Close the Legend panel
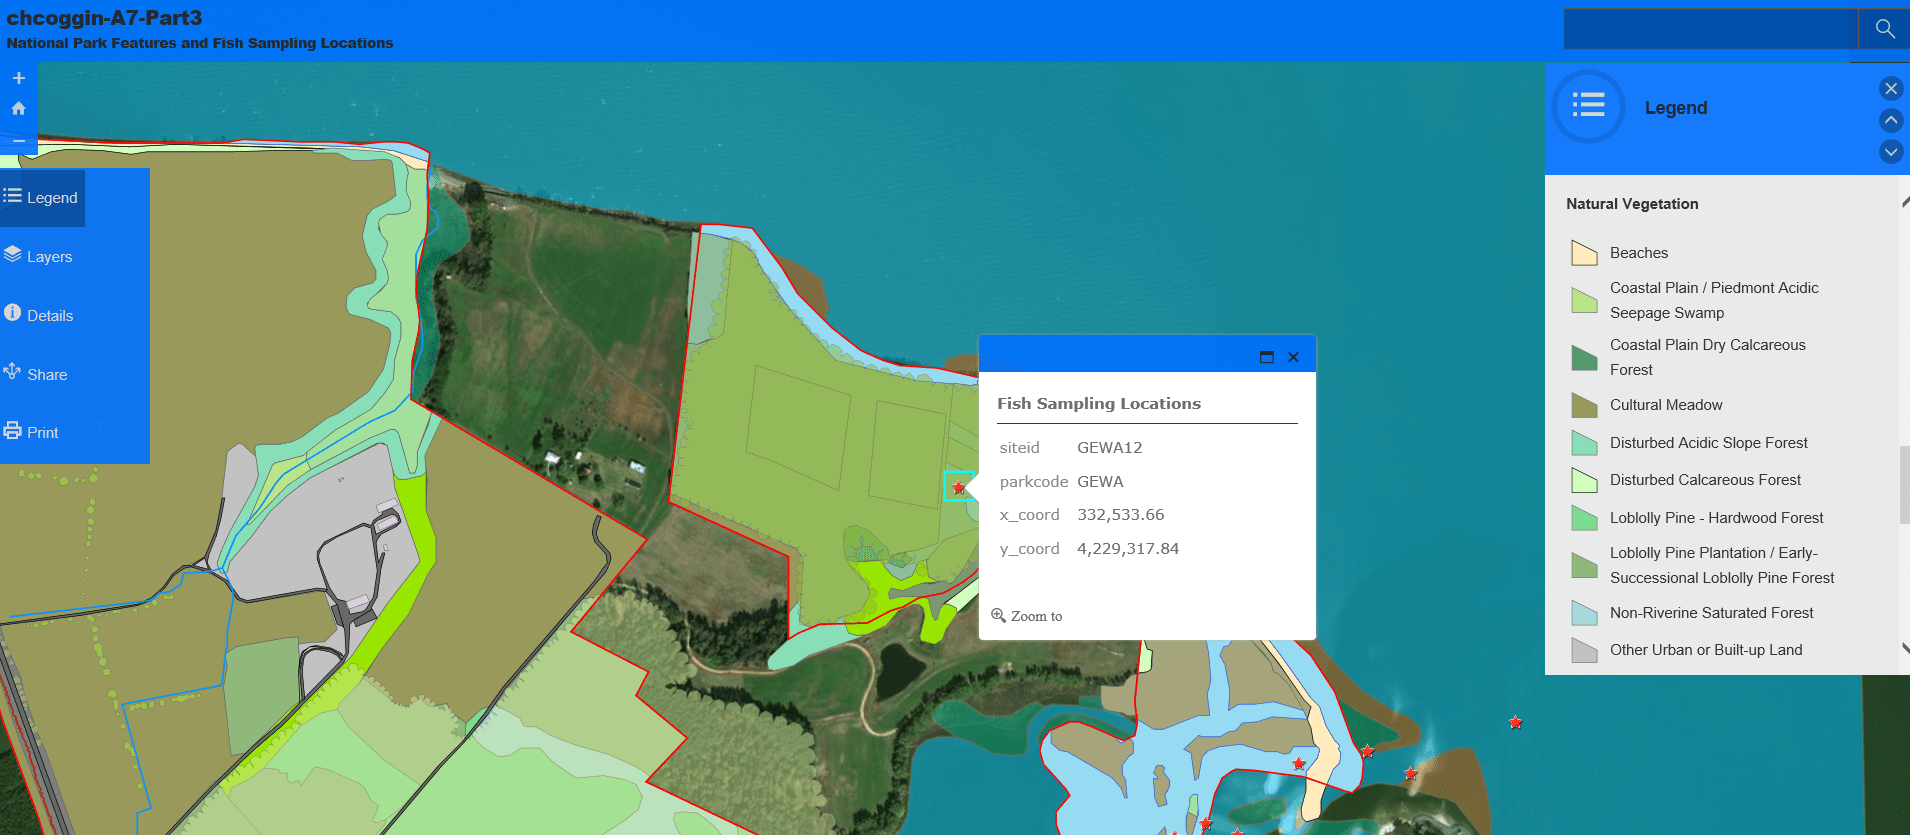Screen dimensions: 1910x835 [x=1890, y=89]
